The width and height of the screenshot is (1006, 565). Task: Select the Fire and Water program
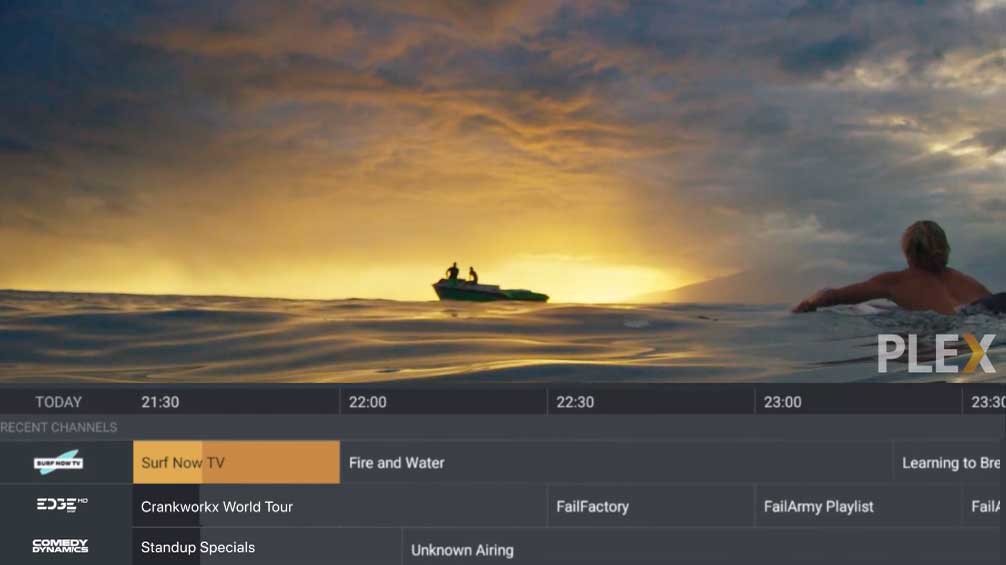[x=616, y=462]
